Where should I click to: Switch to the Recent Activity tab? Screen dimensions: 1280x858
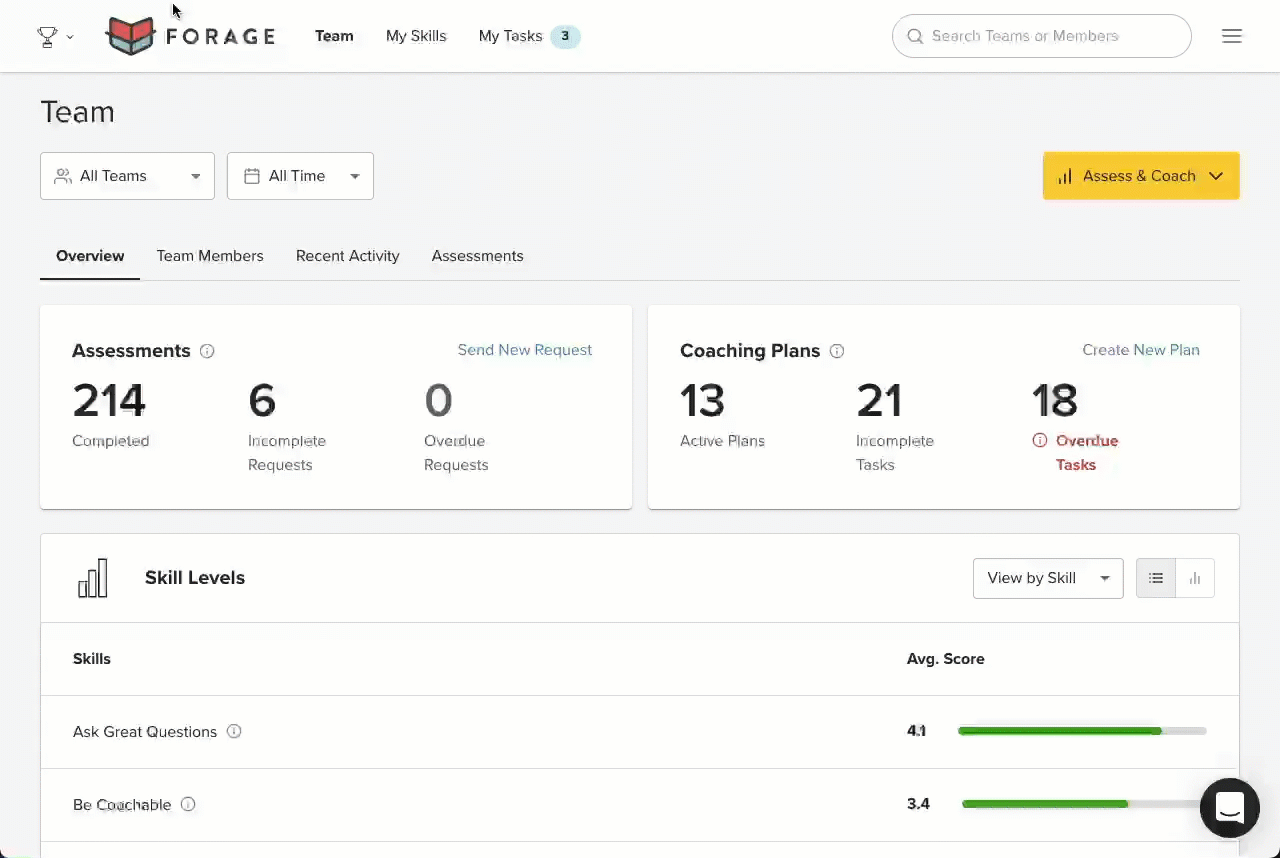coord(348,256)
